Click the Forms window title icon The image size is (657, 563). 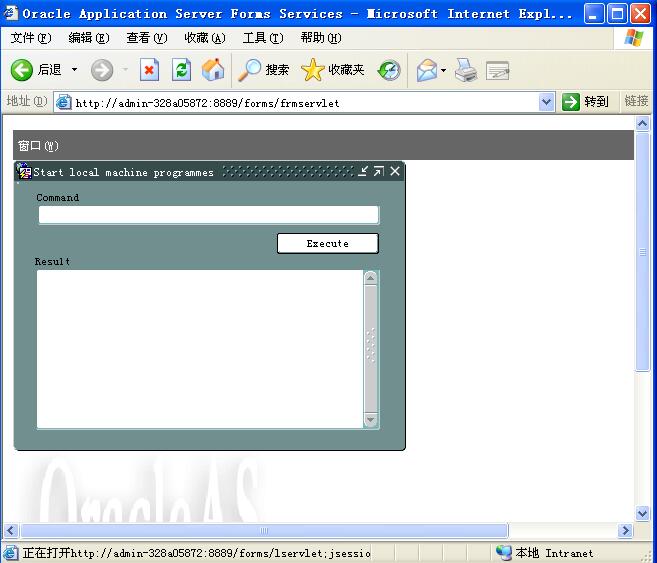coord(24,172)
